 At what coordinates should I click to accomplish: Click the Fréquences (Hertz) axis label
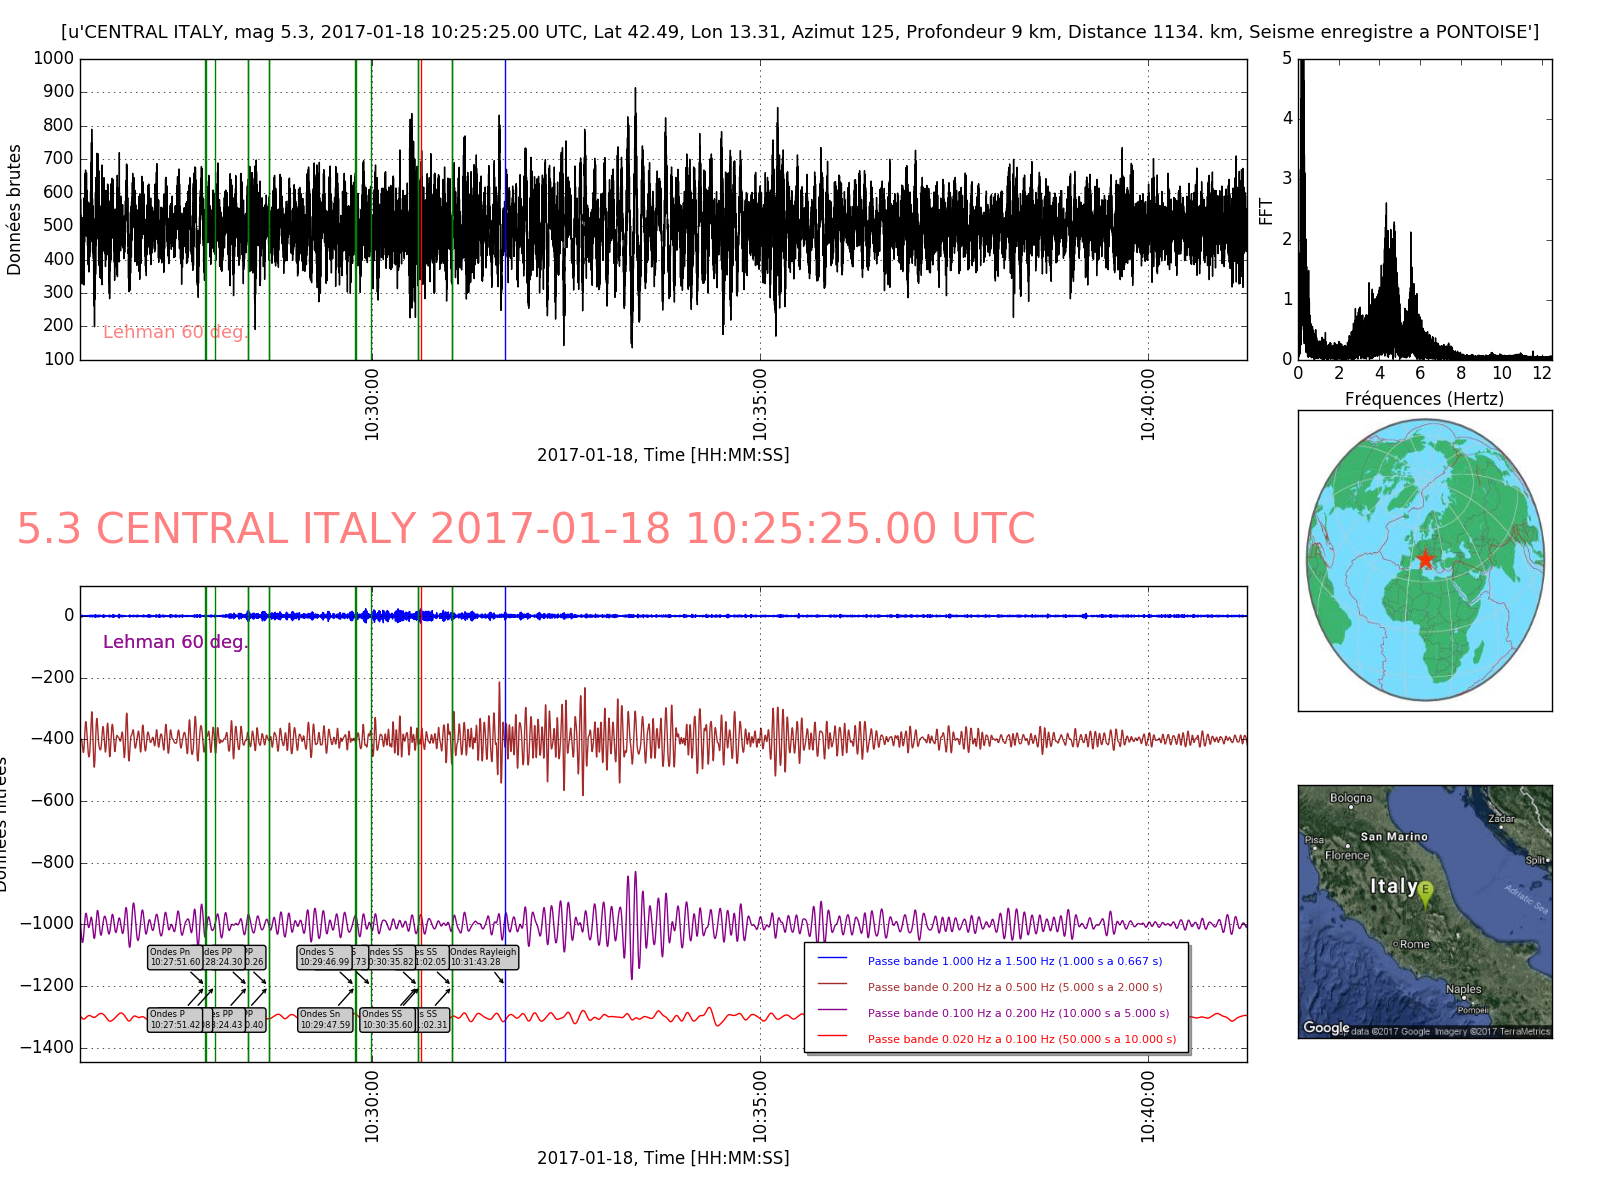pyautogui.click(x=1423, y=399)
